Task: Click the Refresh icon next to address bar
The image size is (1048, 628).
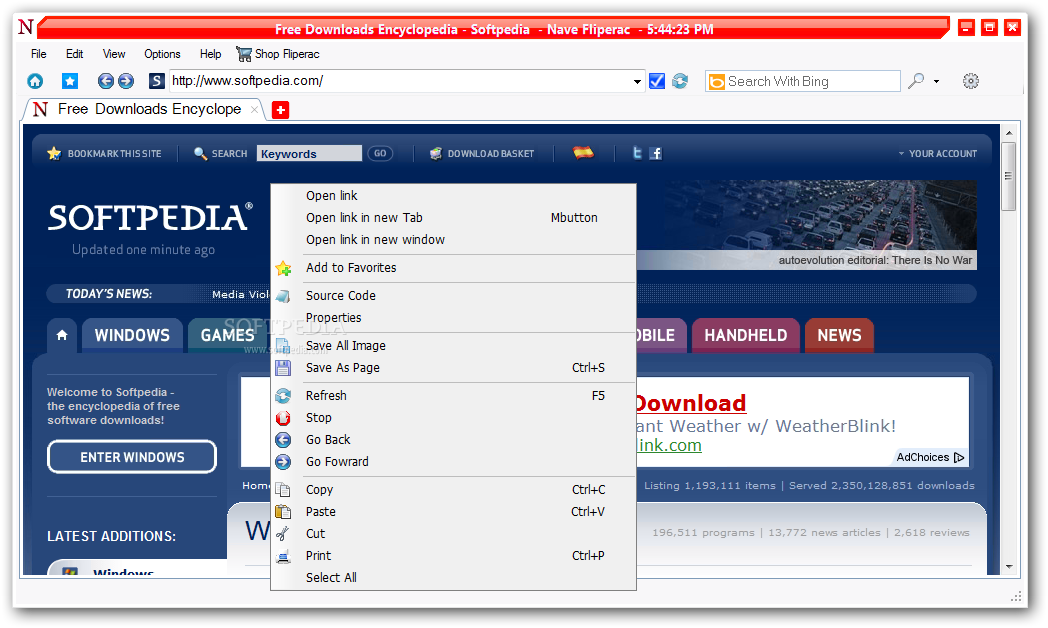Action: coord(680,81)
